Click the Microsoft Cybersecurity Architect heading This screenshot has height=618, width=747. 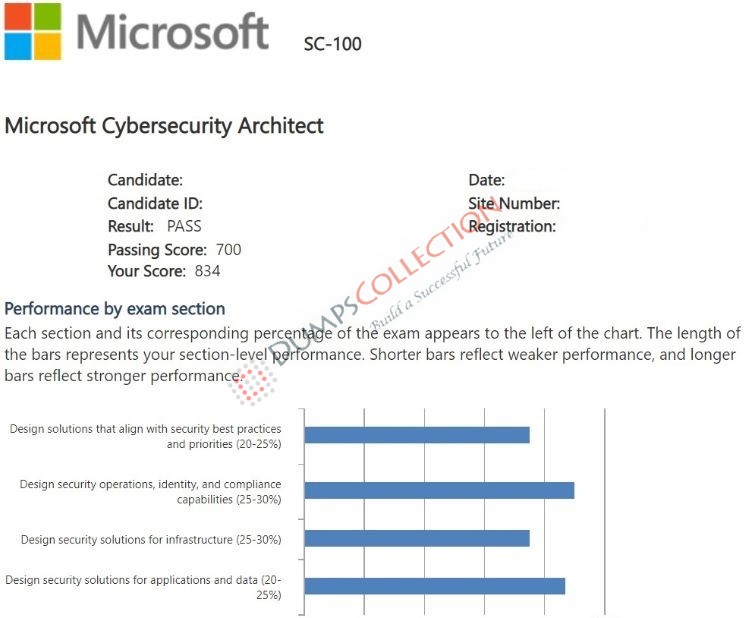(164, 126)
